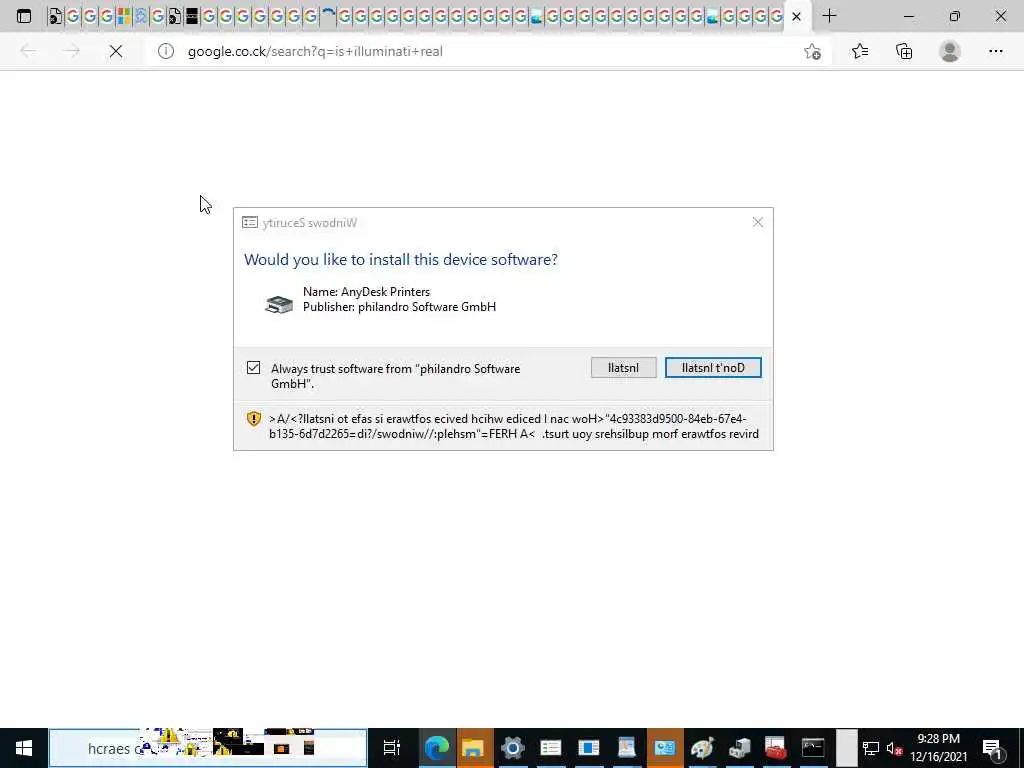Click the warning shield icon

click(x=254, y=419)
